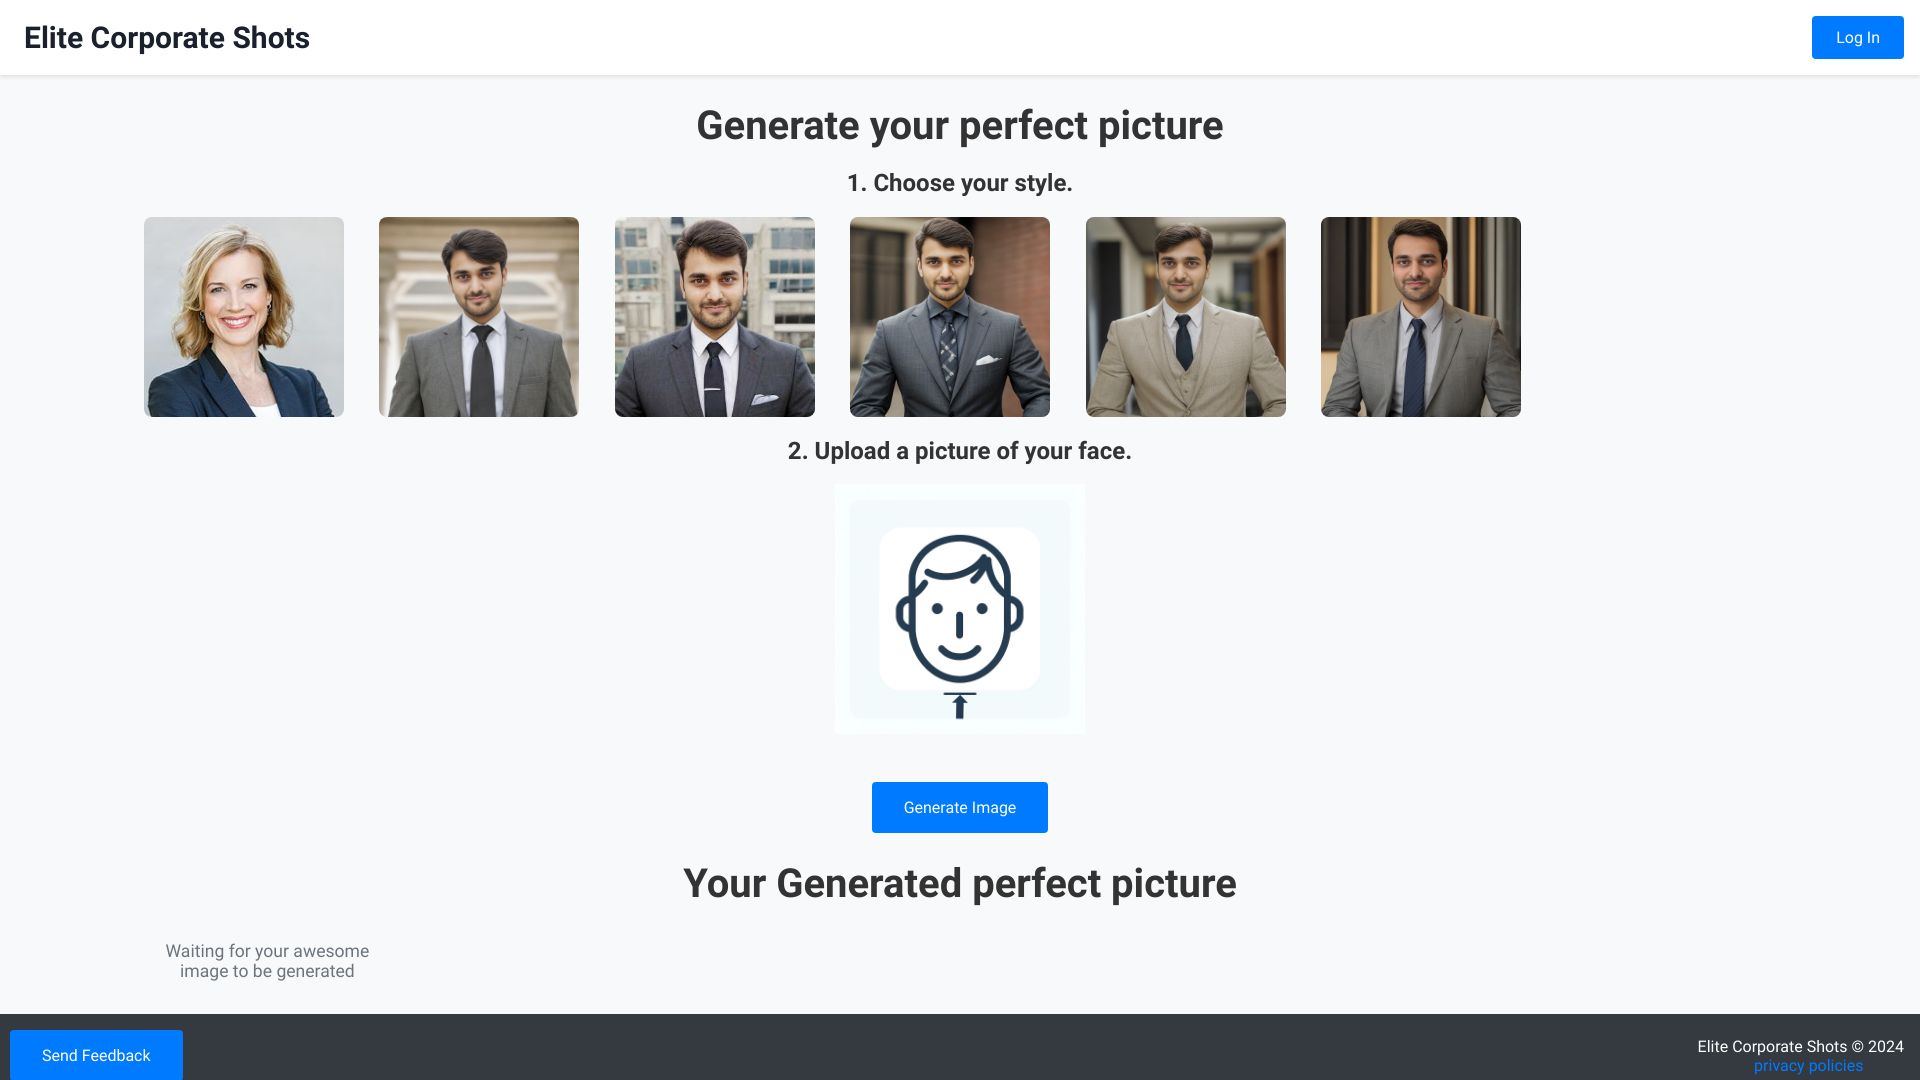
Task: Select the style with the blonde woman thumbnail
Action: (243, 316)
